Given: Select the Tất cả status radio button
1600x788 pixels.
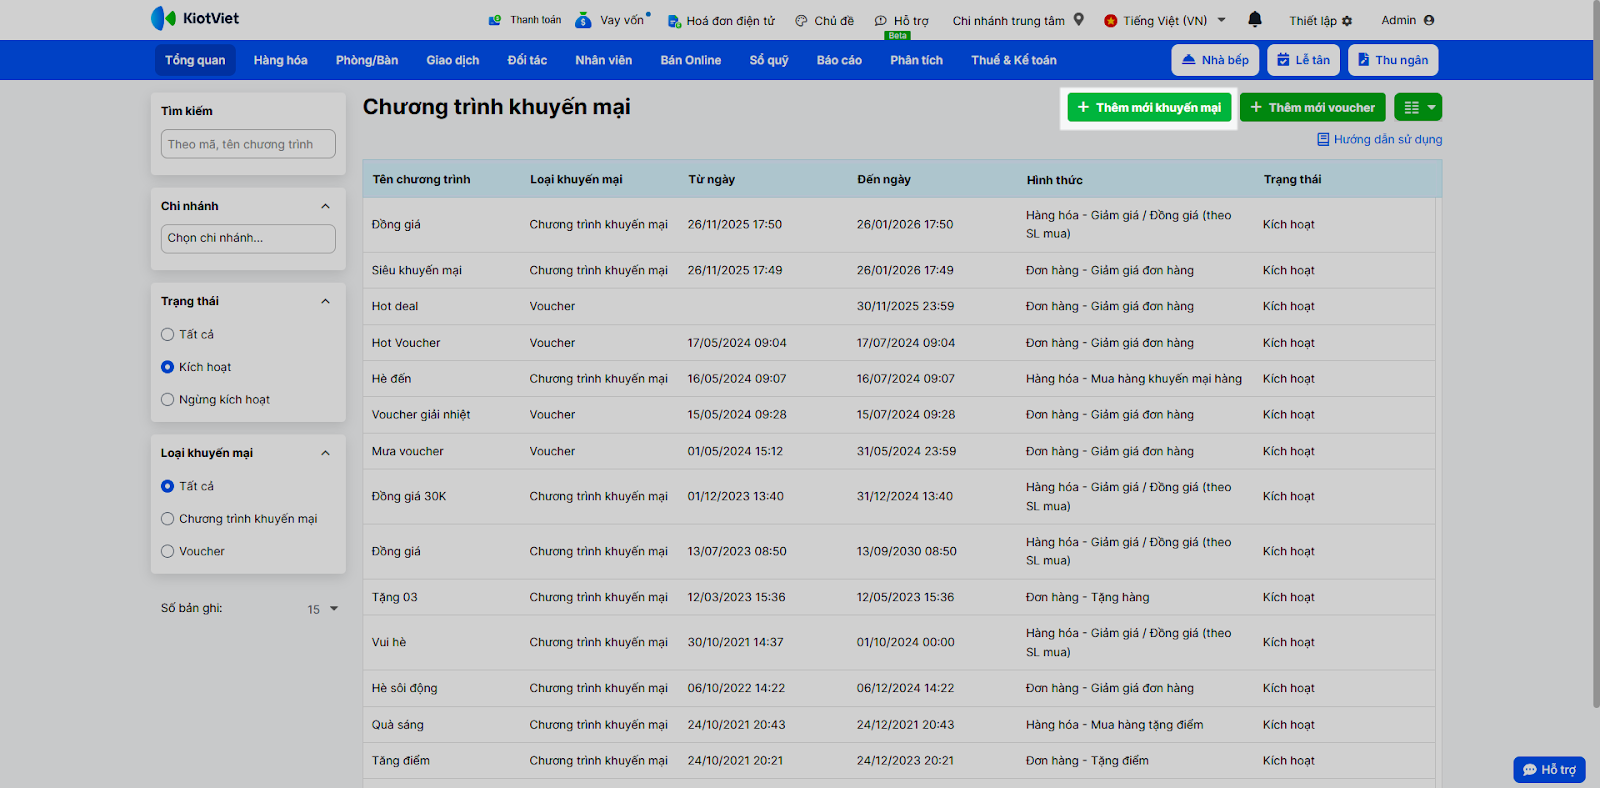Looking at the screenshot, I should [x=168, y=335].
